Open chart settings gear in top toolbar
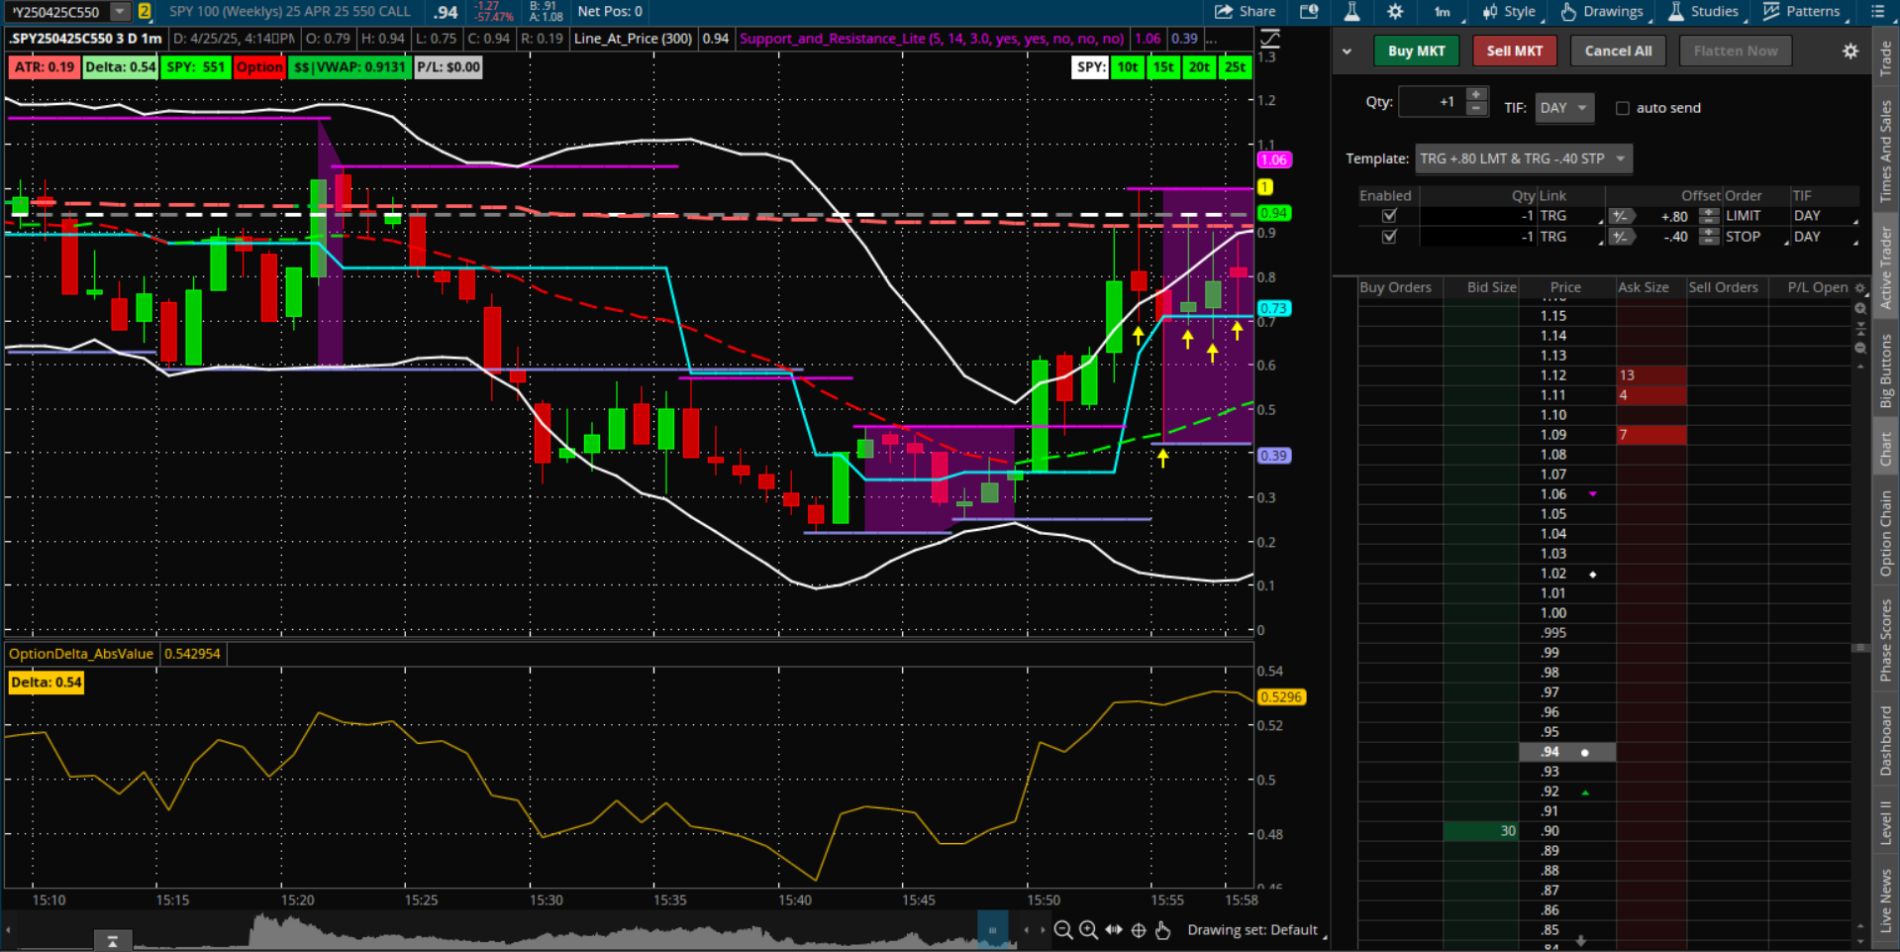 point(1395,12)
